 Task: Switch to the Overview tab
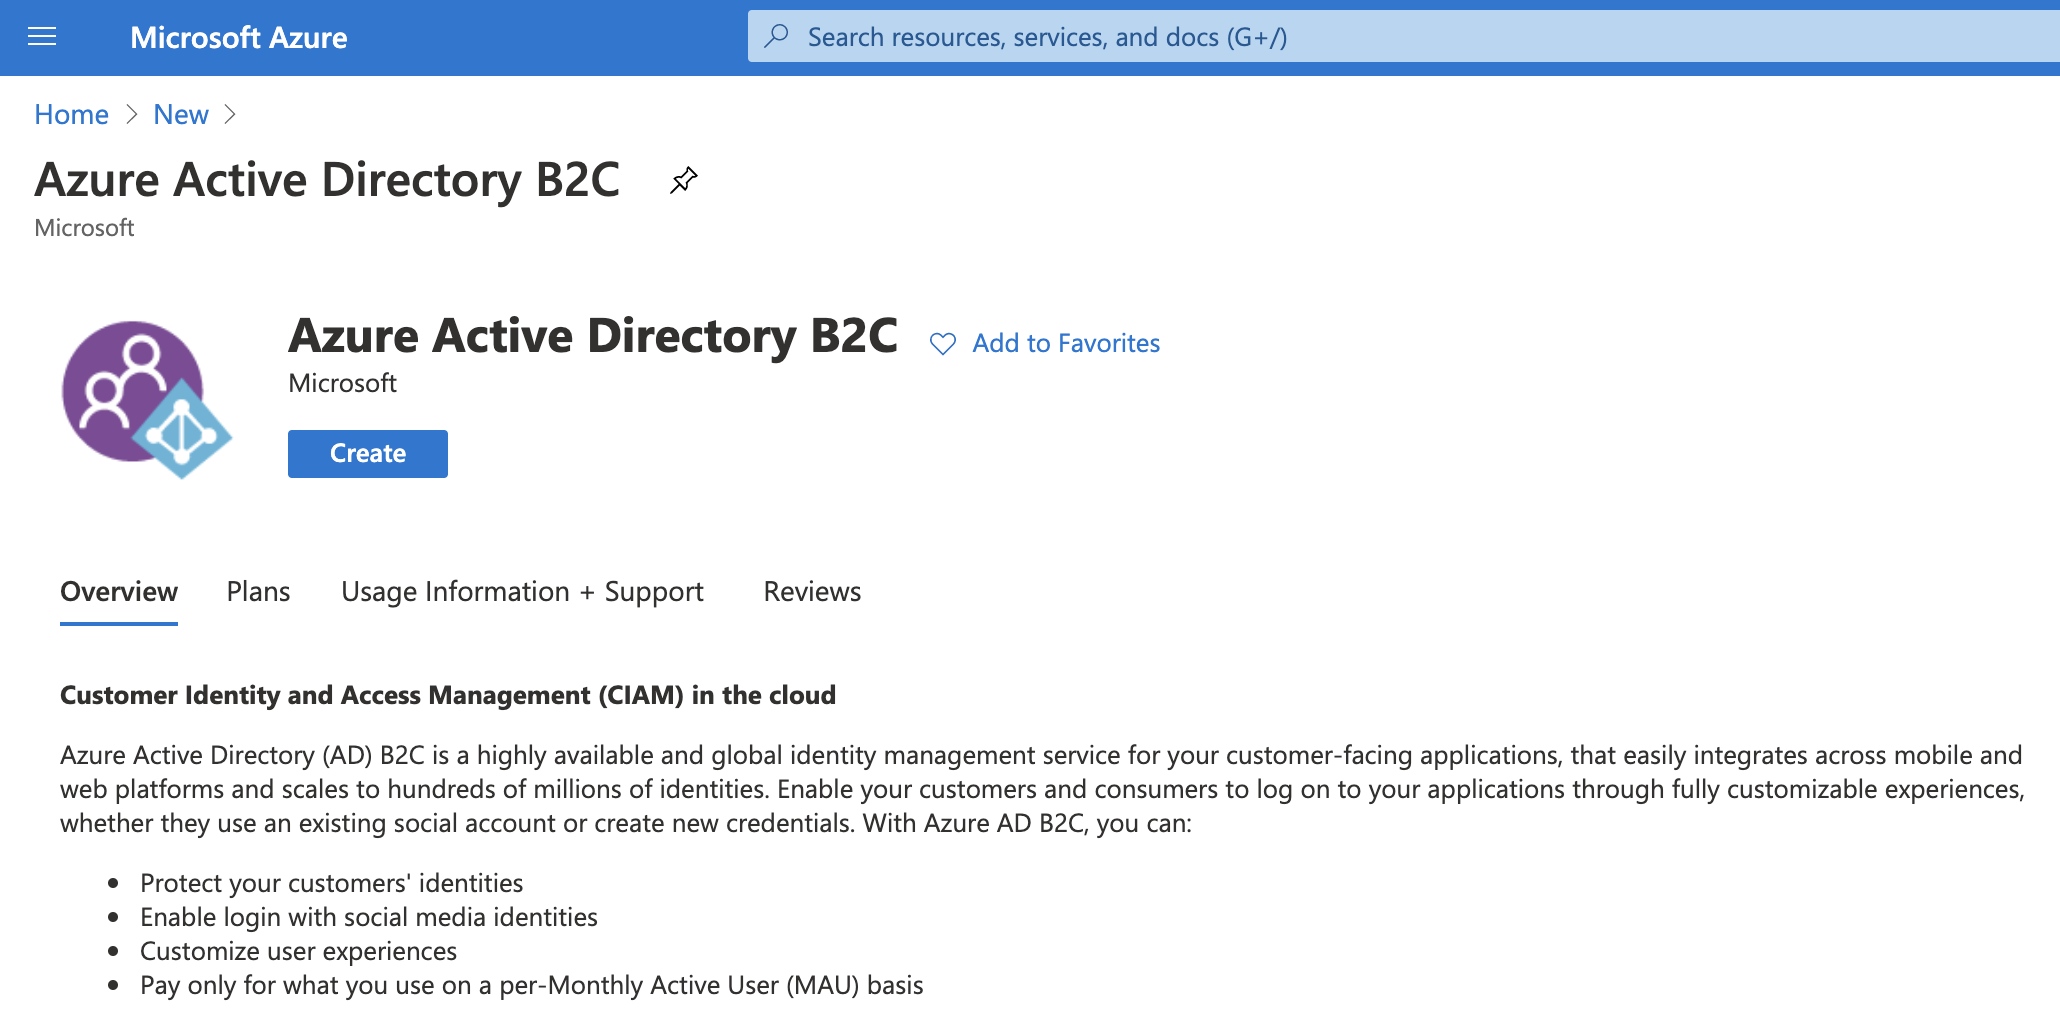click(119, 592)
